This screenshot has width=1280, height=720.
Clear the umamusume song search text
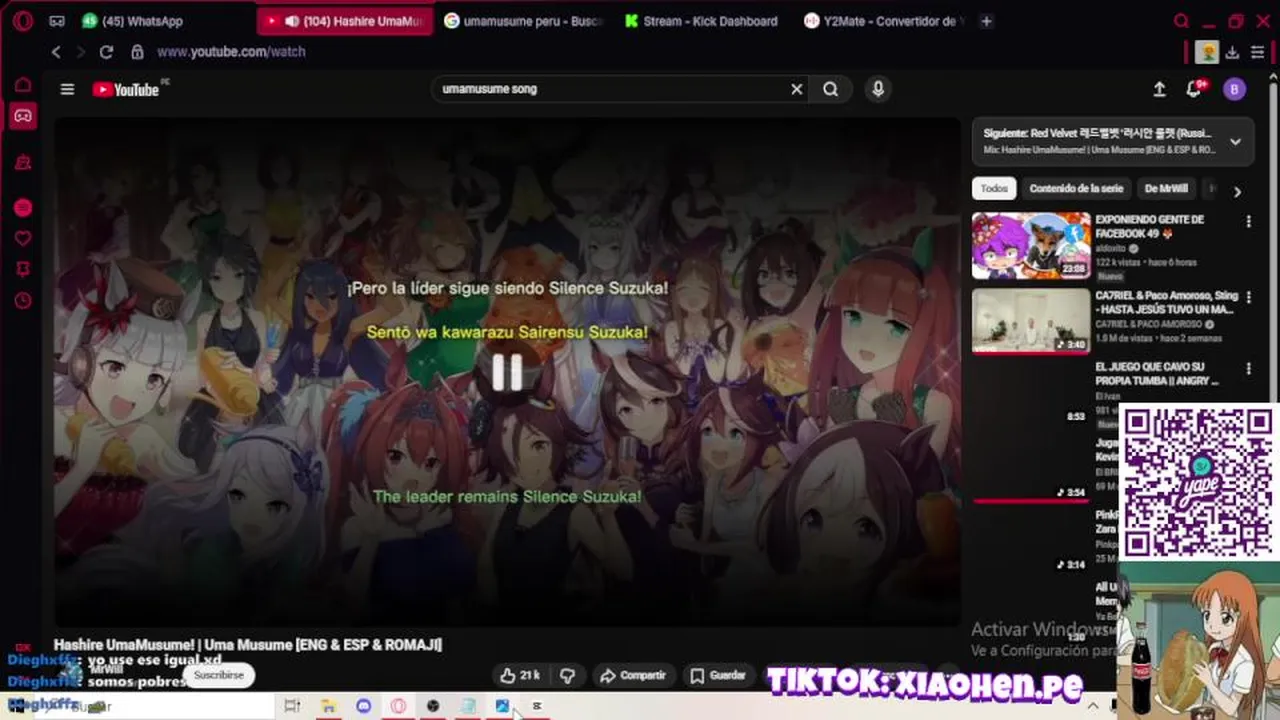coord(797,89)
